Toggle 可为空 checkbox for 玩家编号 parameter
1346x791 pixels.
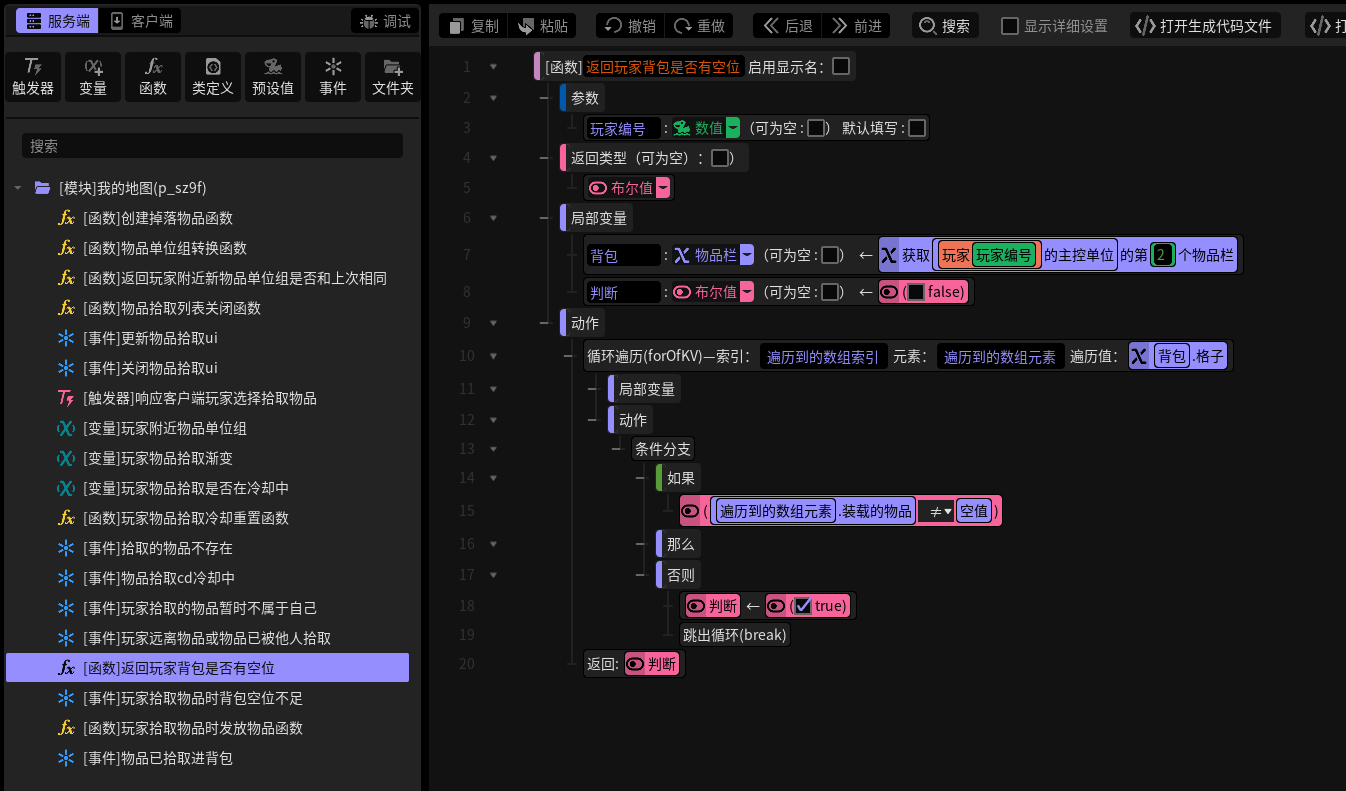point(816,128)
